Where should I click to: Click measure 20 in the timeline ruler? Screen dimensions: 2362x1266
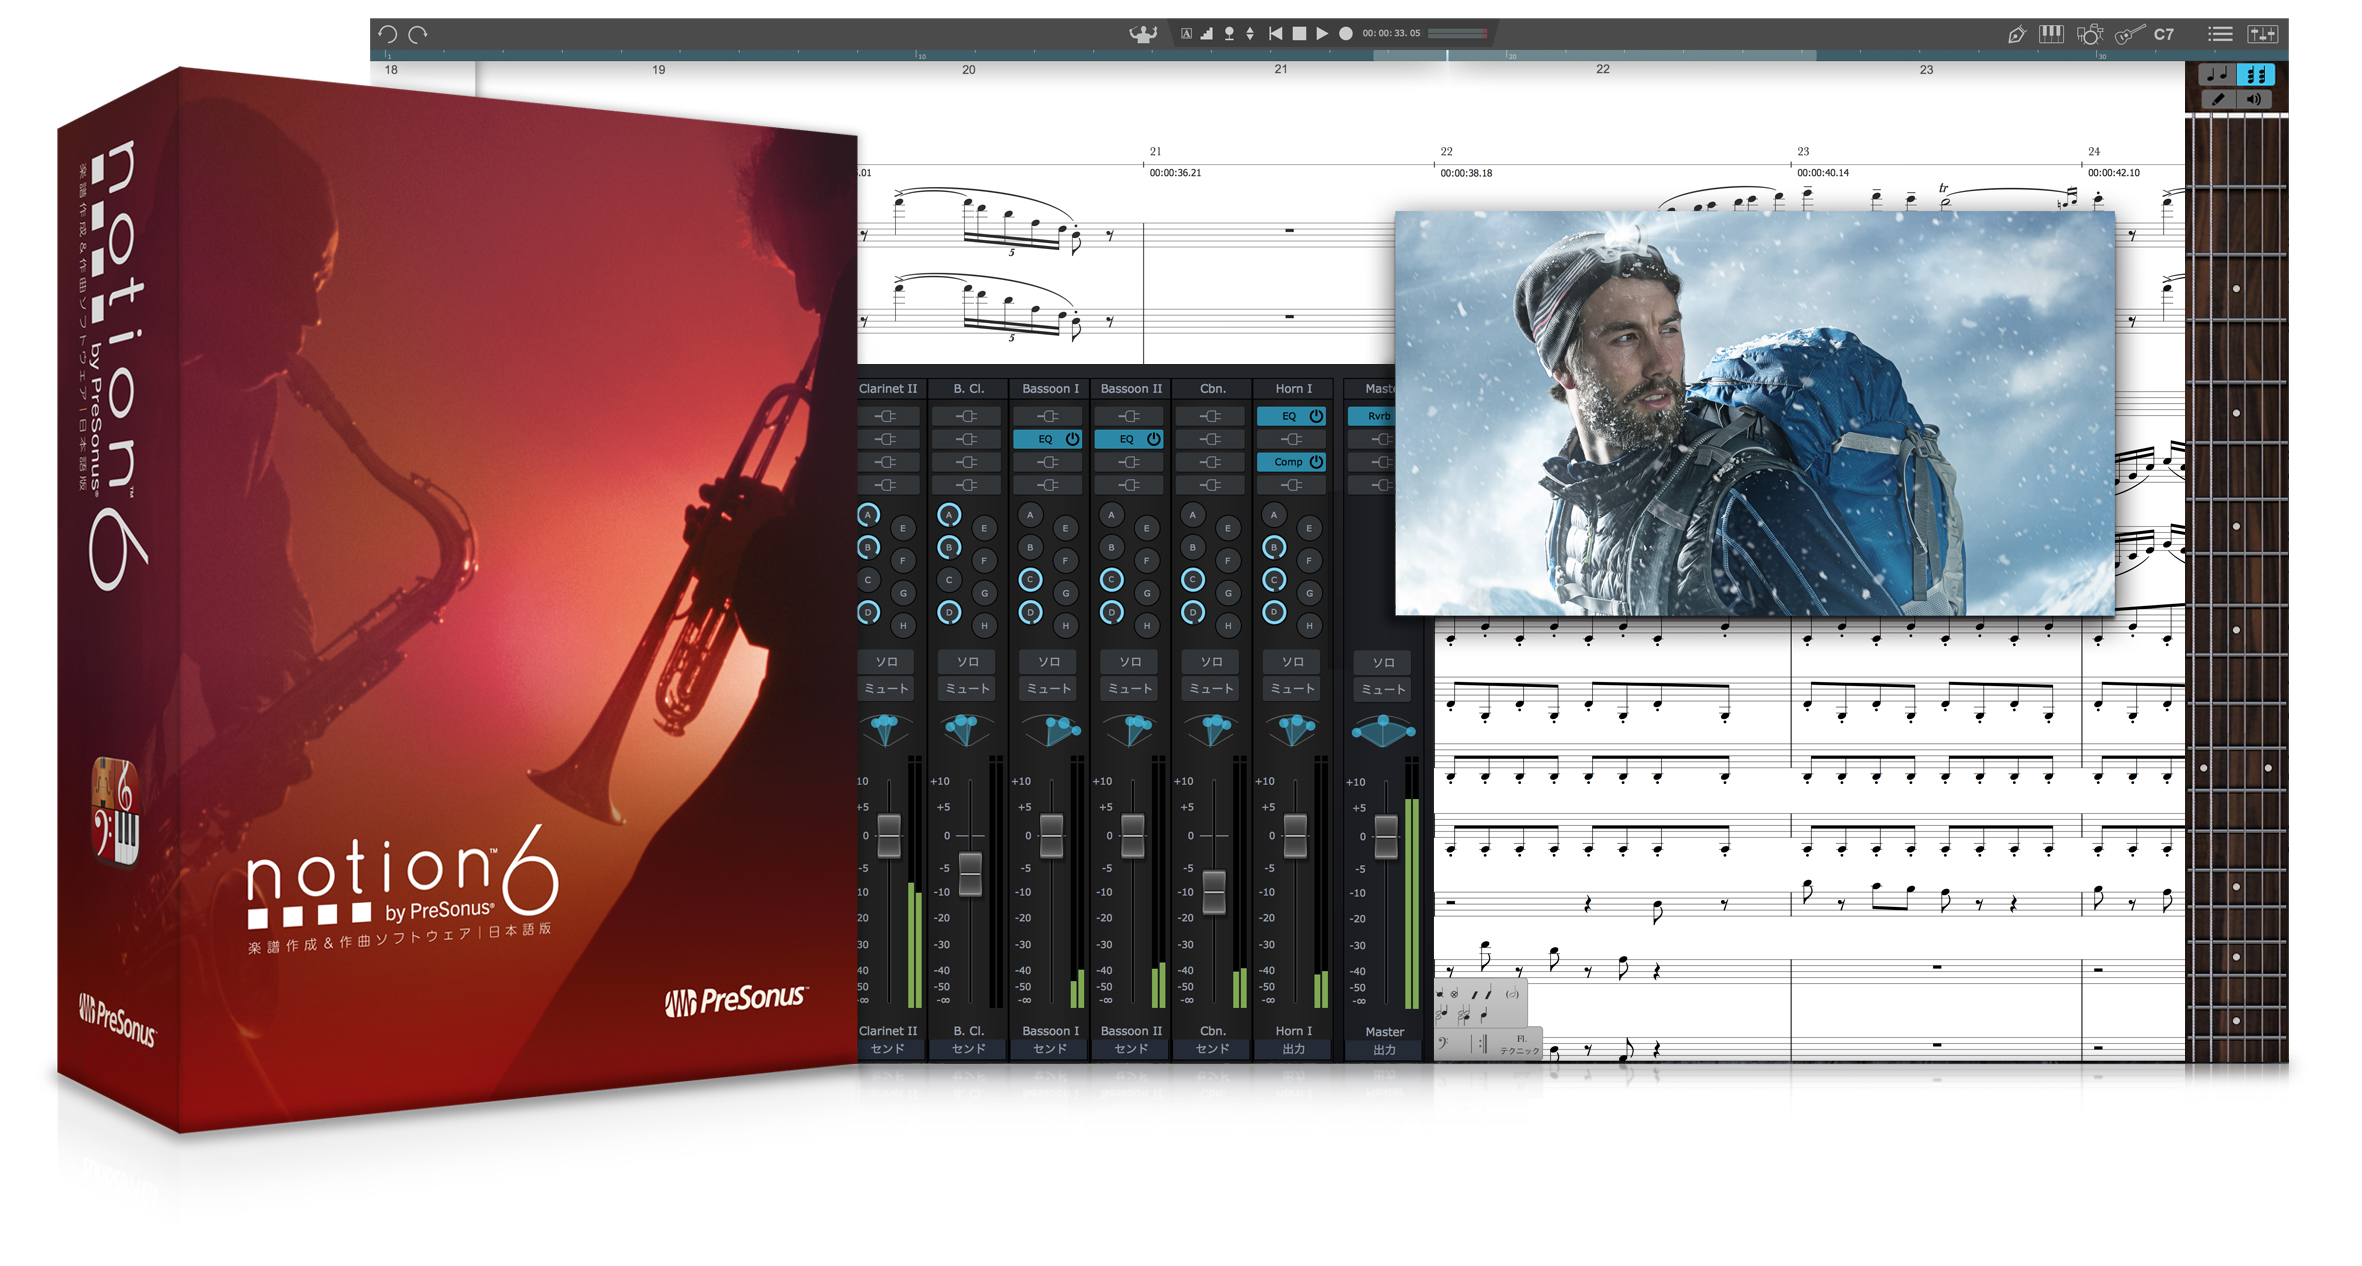point(968,70)
